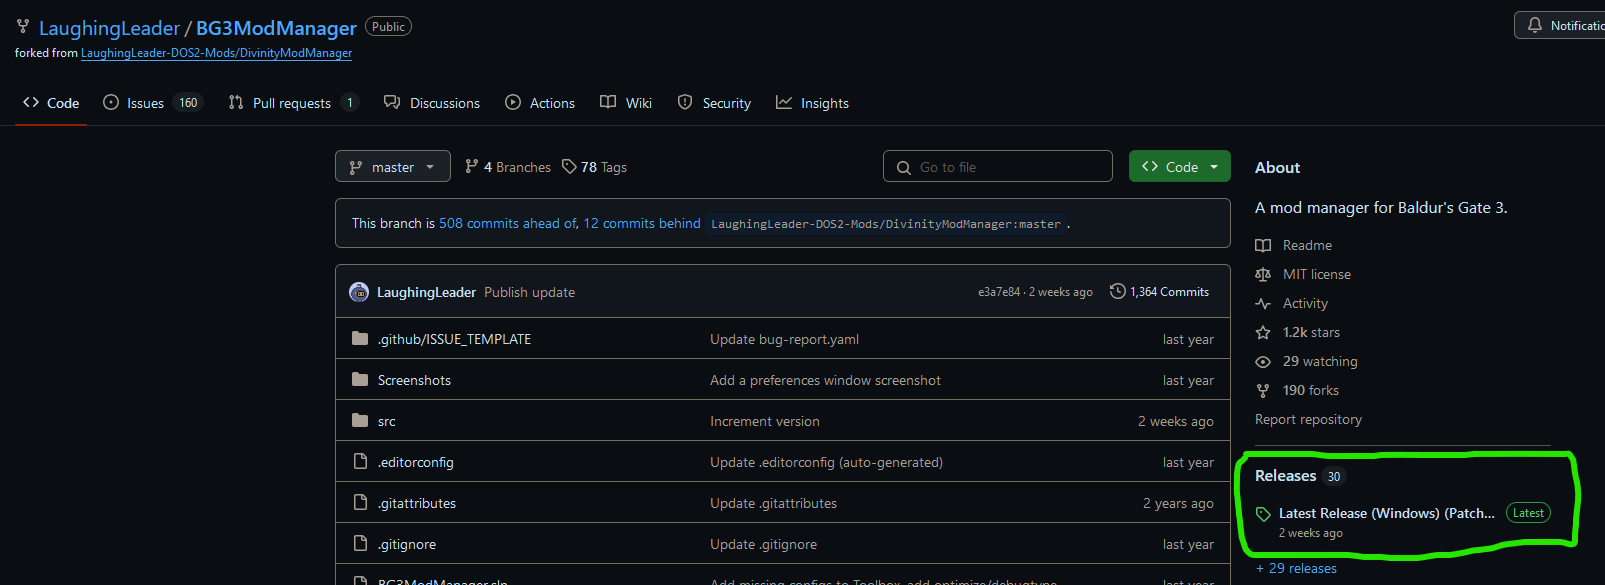This screenshot has height=585, width=1605.
Task: Show all with + 29 releases link
Action: point(1296,568)
